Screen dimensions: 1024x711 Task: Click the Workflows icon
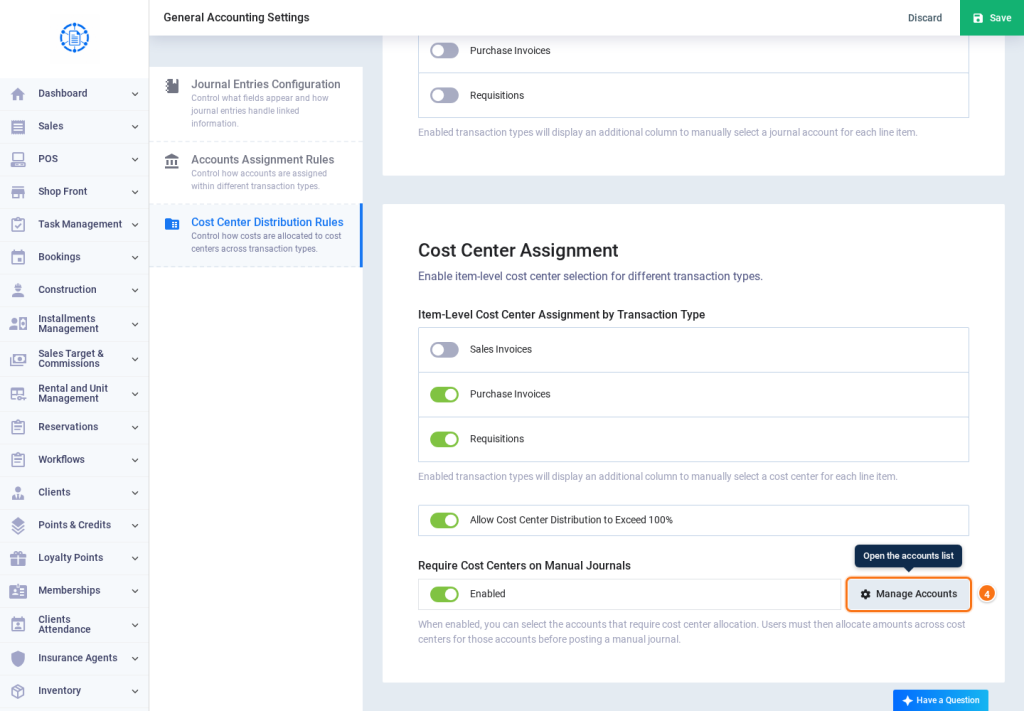(x=18, y=460)
